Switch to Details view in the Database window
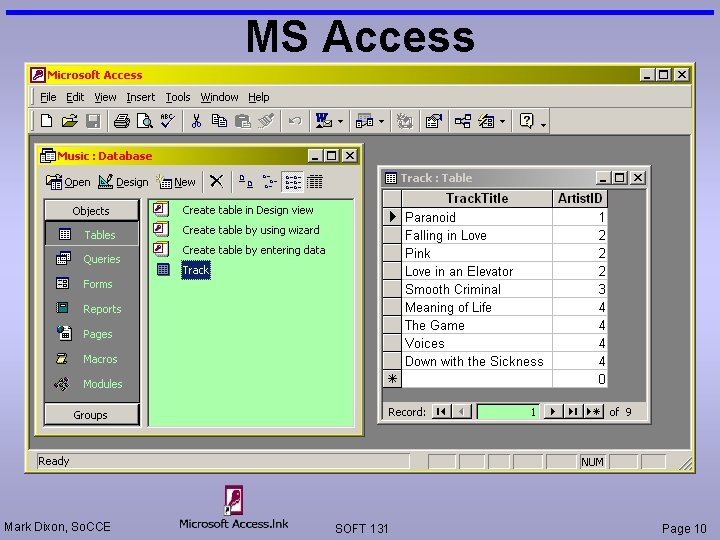This screenshot has height=540, width=720. click(315, 182)
